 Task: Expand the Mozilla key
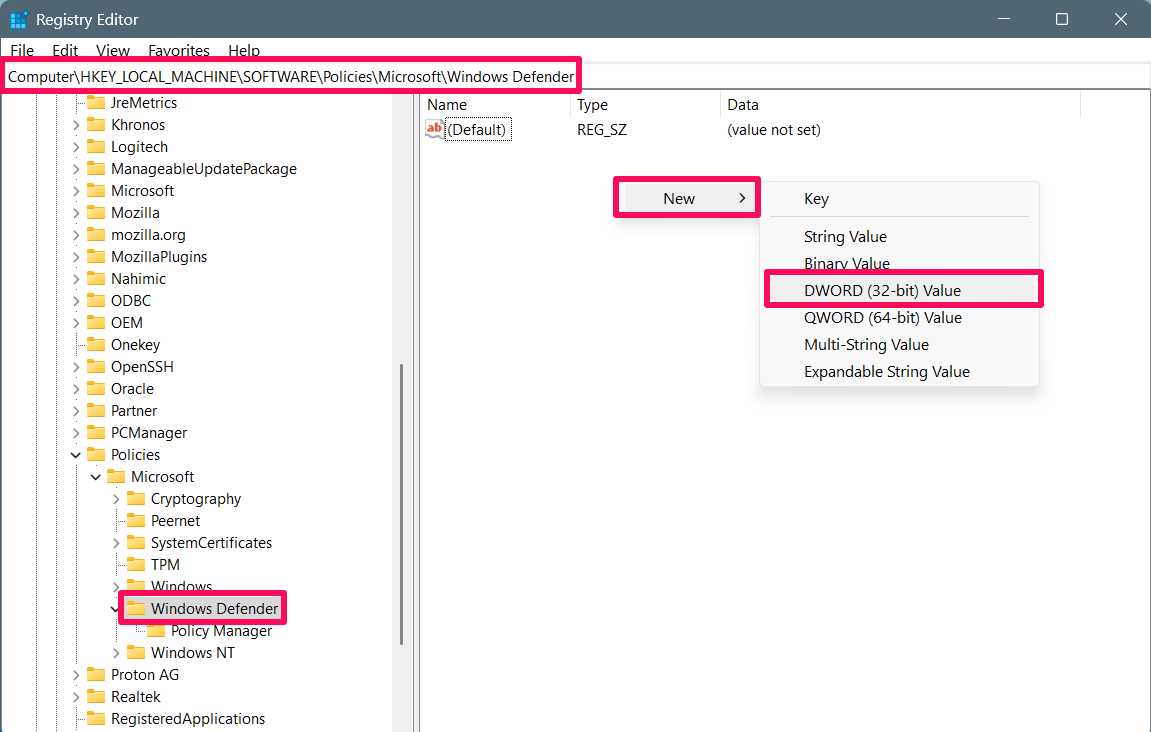point(76,214)
